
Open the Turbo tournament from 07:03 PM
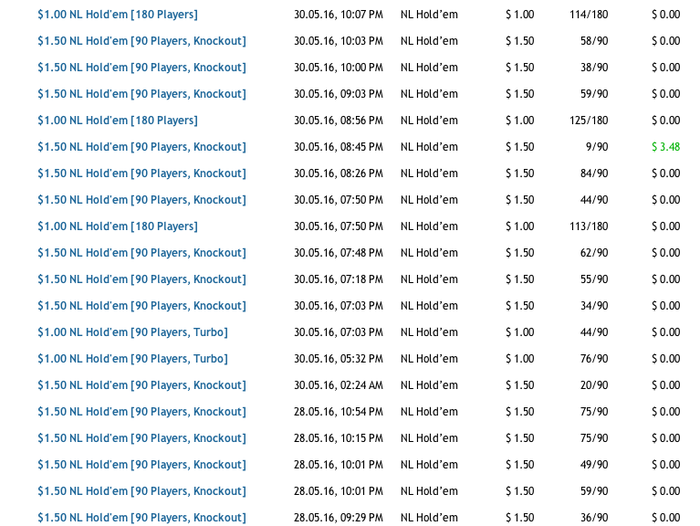(132, 333)
